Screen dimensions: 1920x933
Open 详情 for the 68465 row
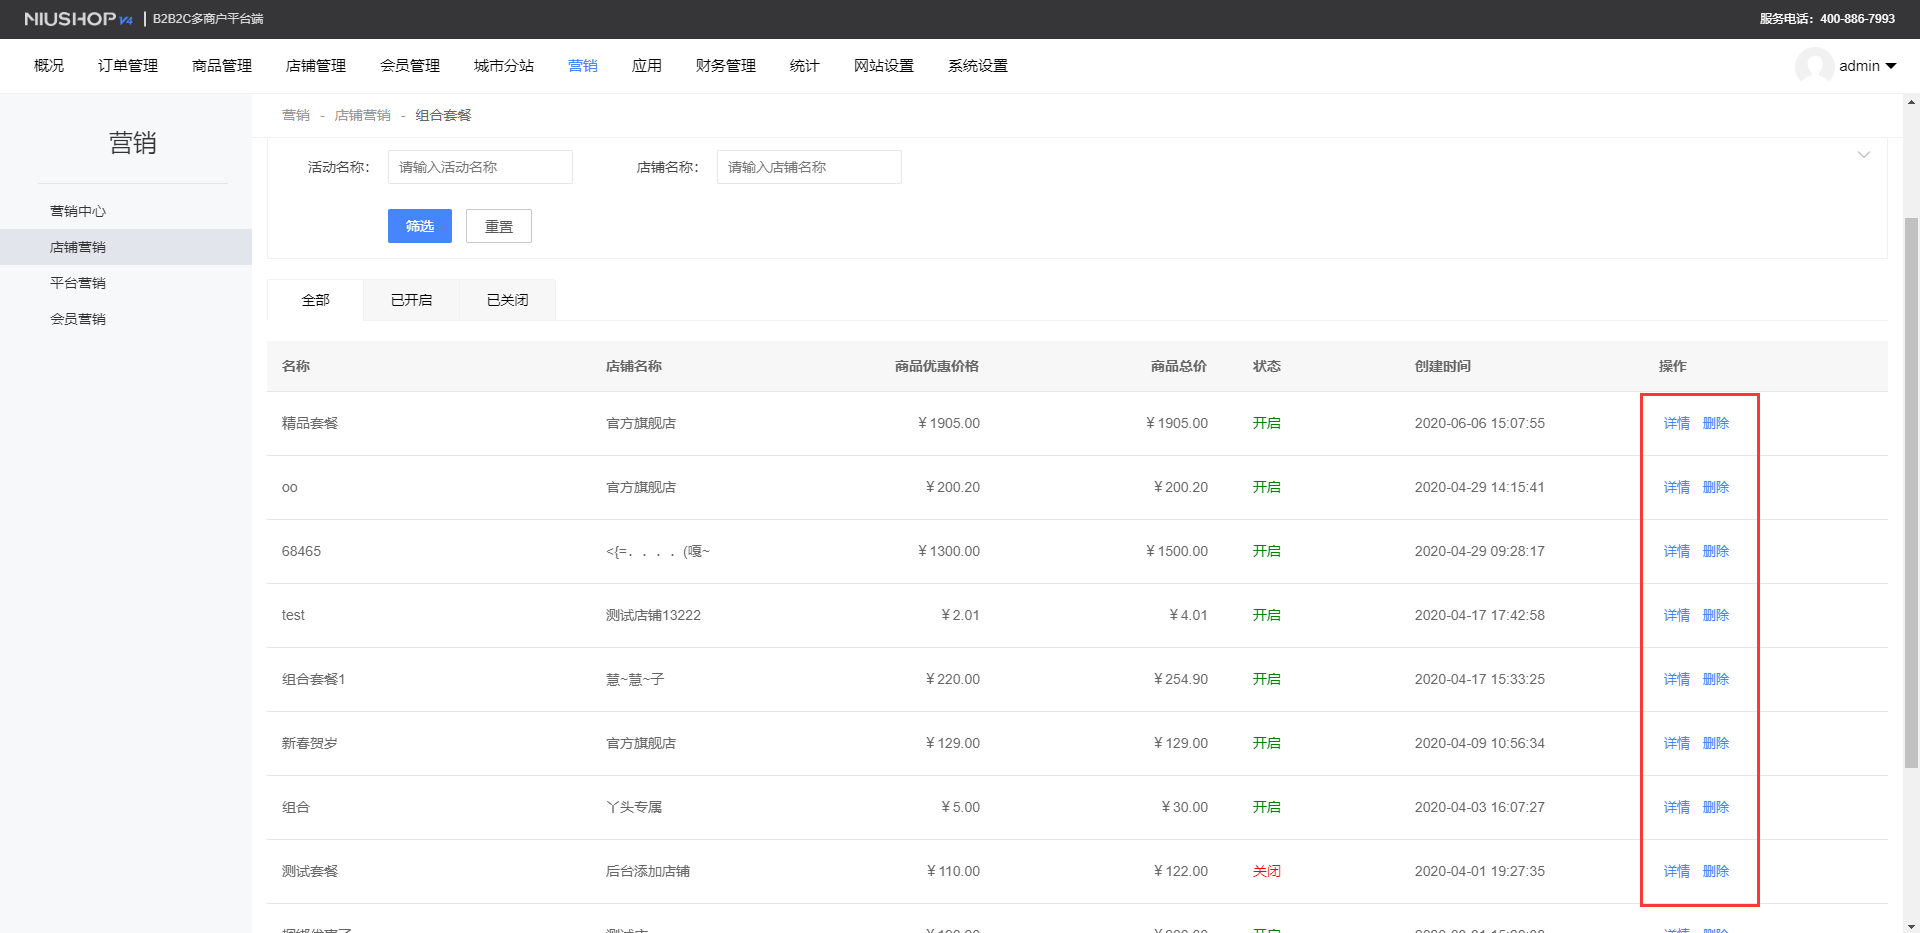1677,552
